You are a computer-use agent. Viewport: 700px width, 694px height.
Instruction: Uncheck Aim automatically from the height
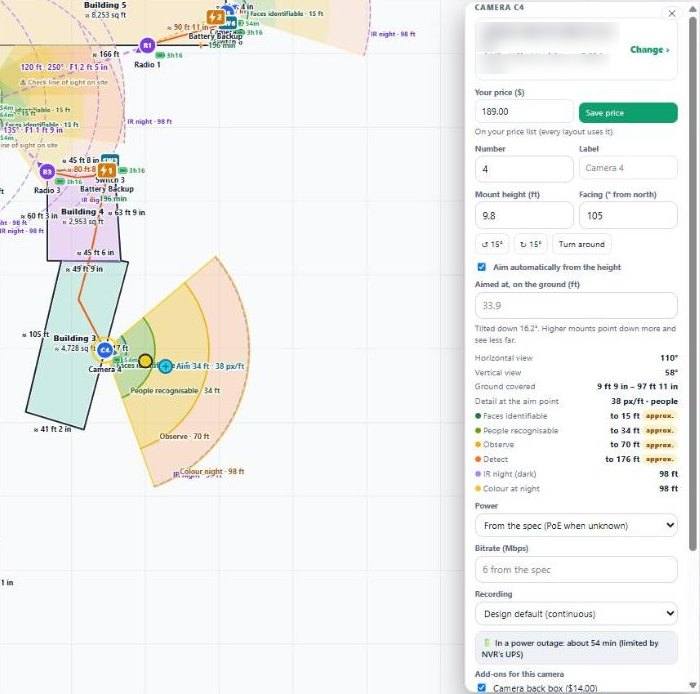[x=482, y=267]
